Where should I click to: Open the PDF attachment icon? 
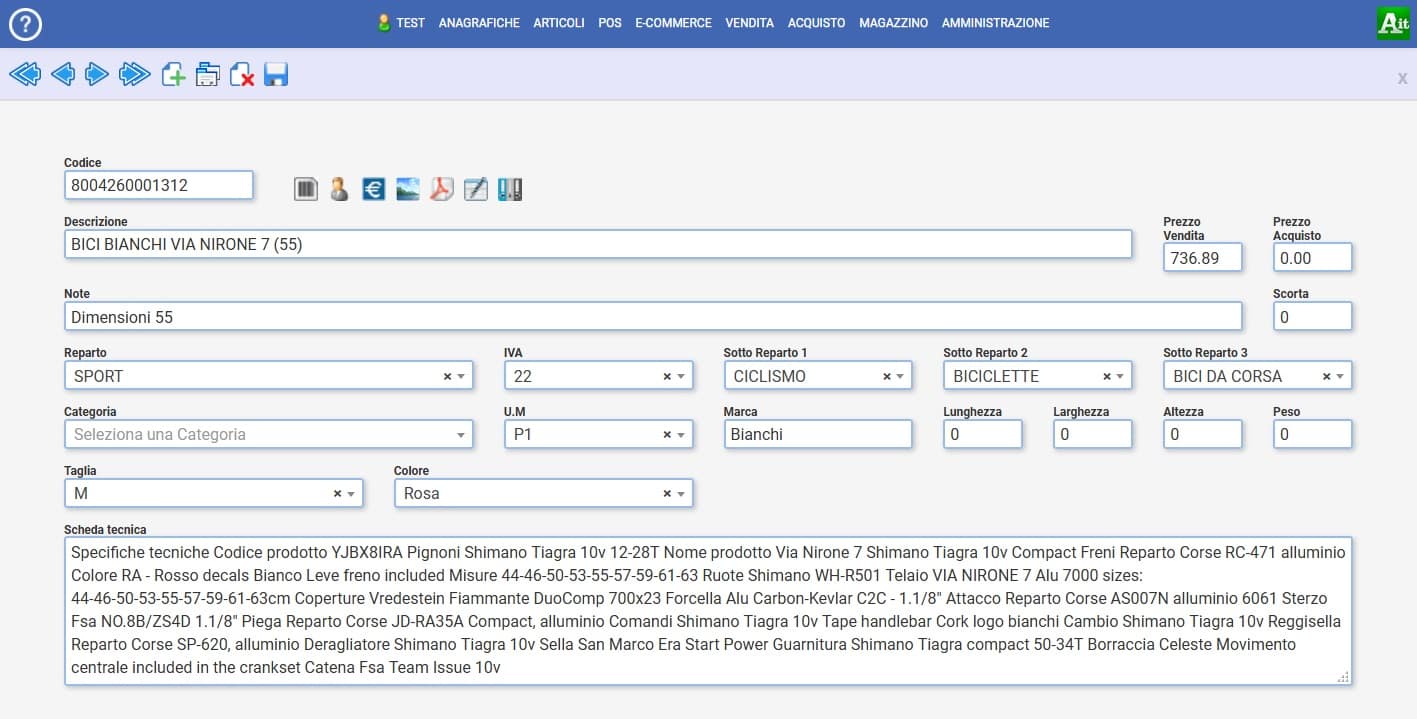tap(442, 188)
